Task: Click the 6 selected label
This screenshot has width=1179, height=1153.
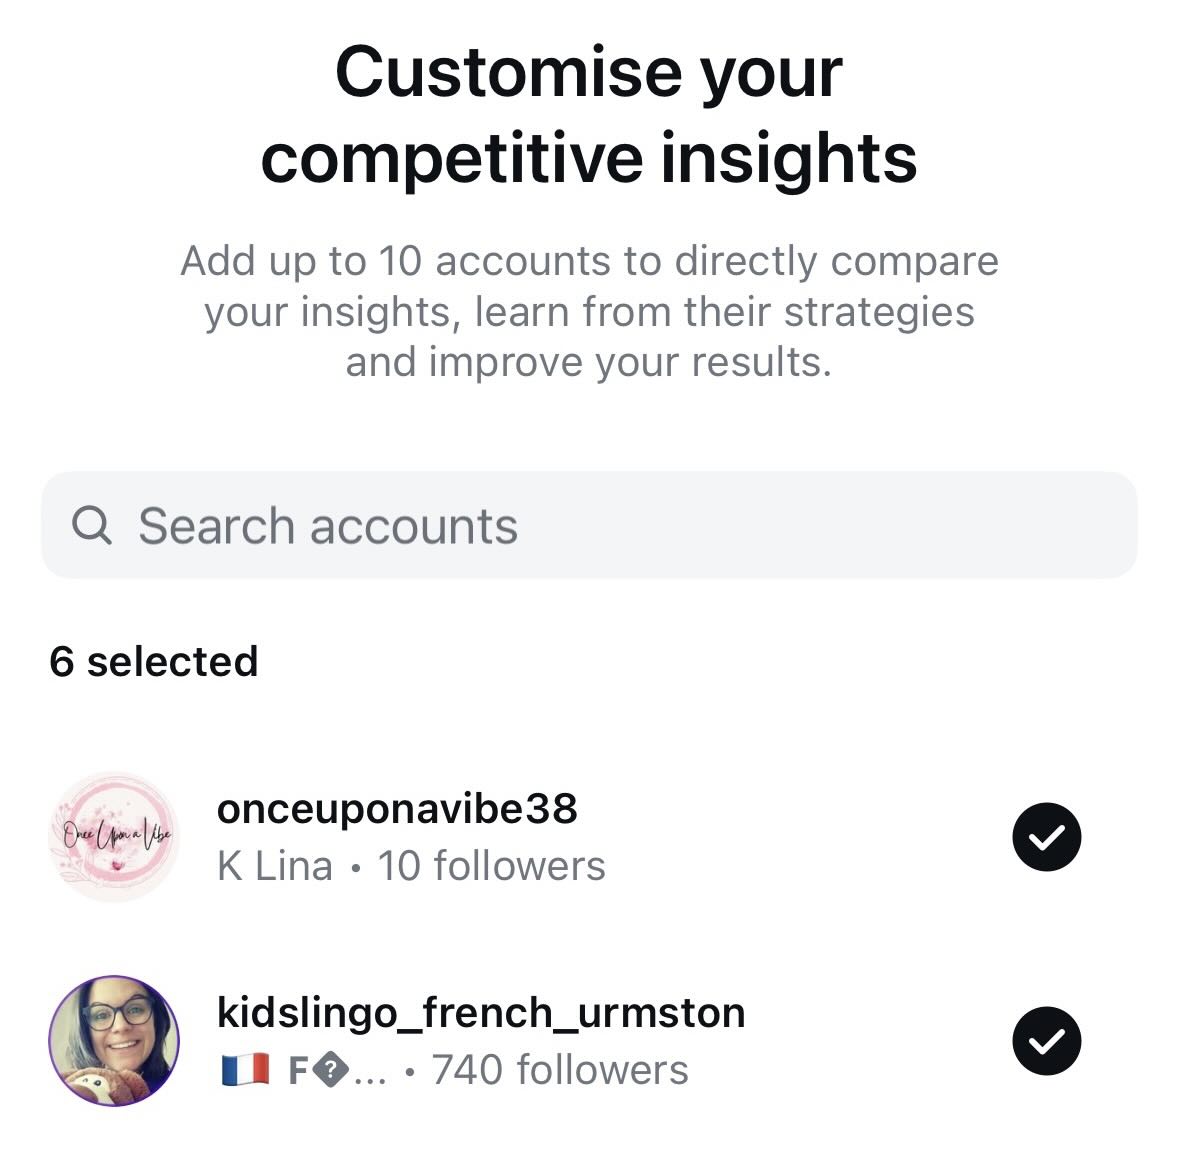Action: [155, 660]
